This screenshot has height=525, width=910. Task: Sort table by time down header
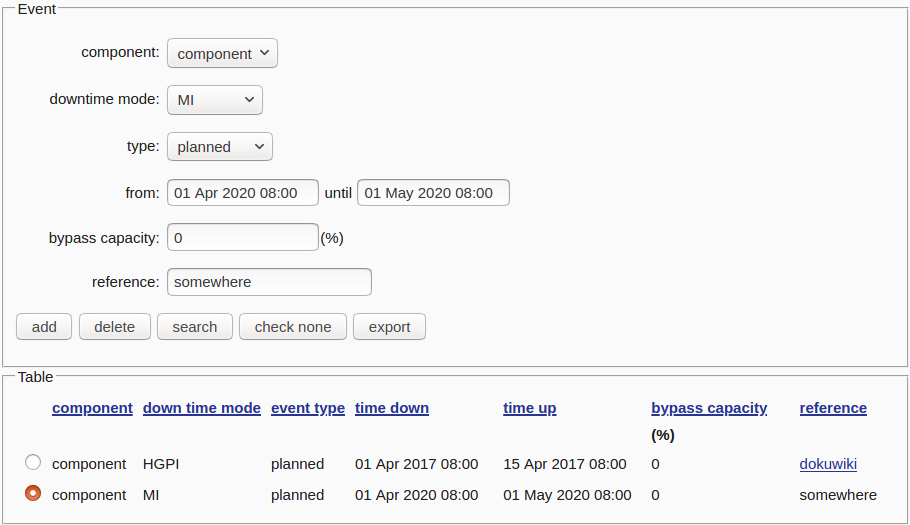(x=392, y=408)
